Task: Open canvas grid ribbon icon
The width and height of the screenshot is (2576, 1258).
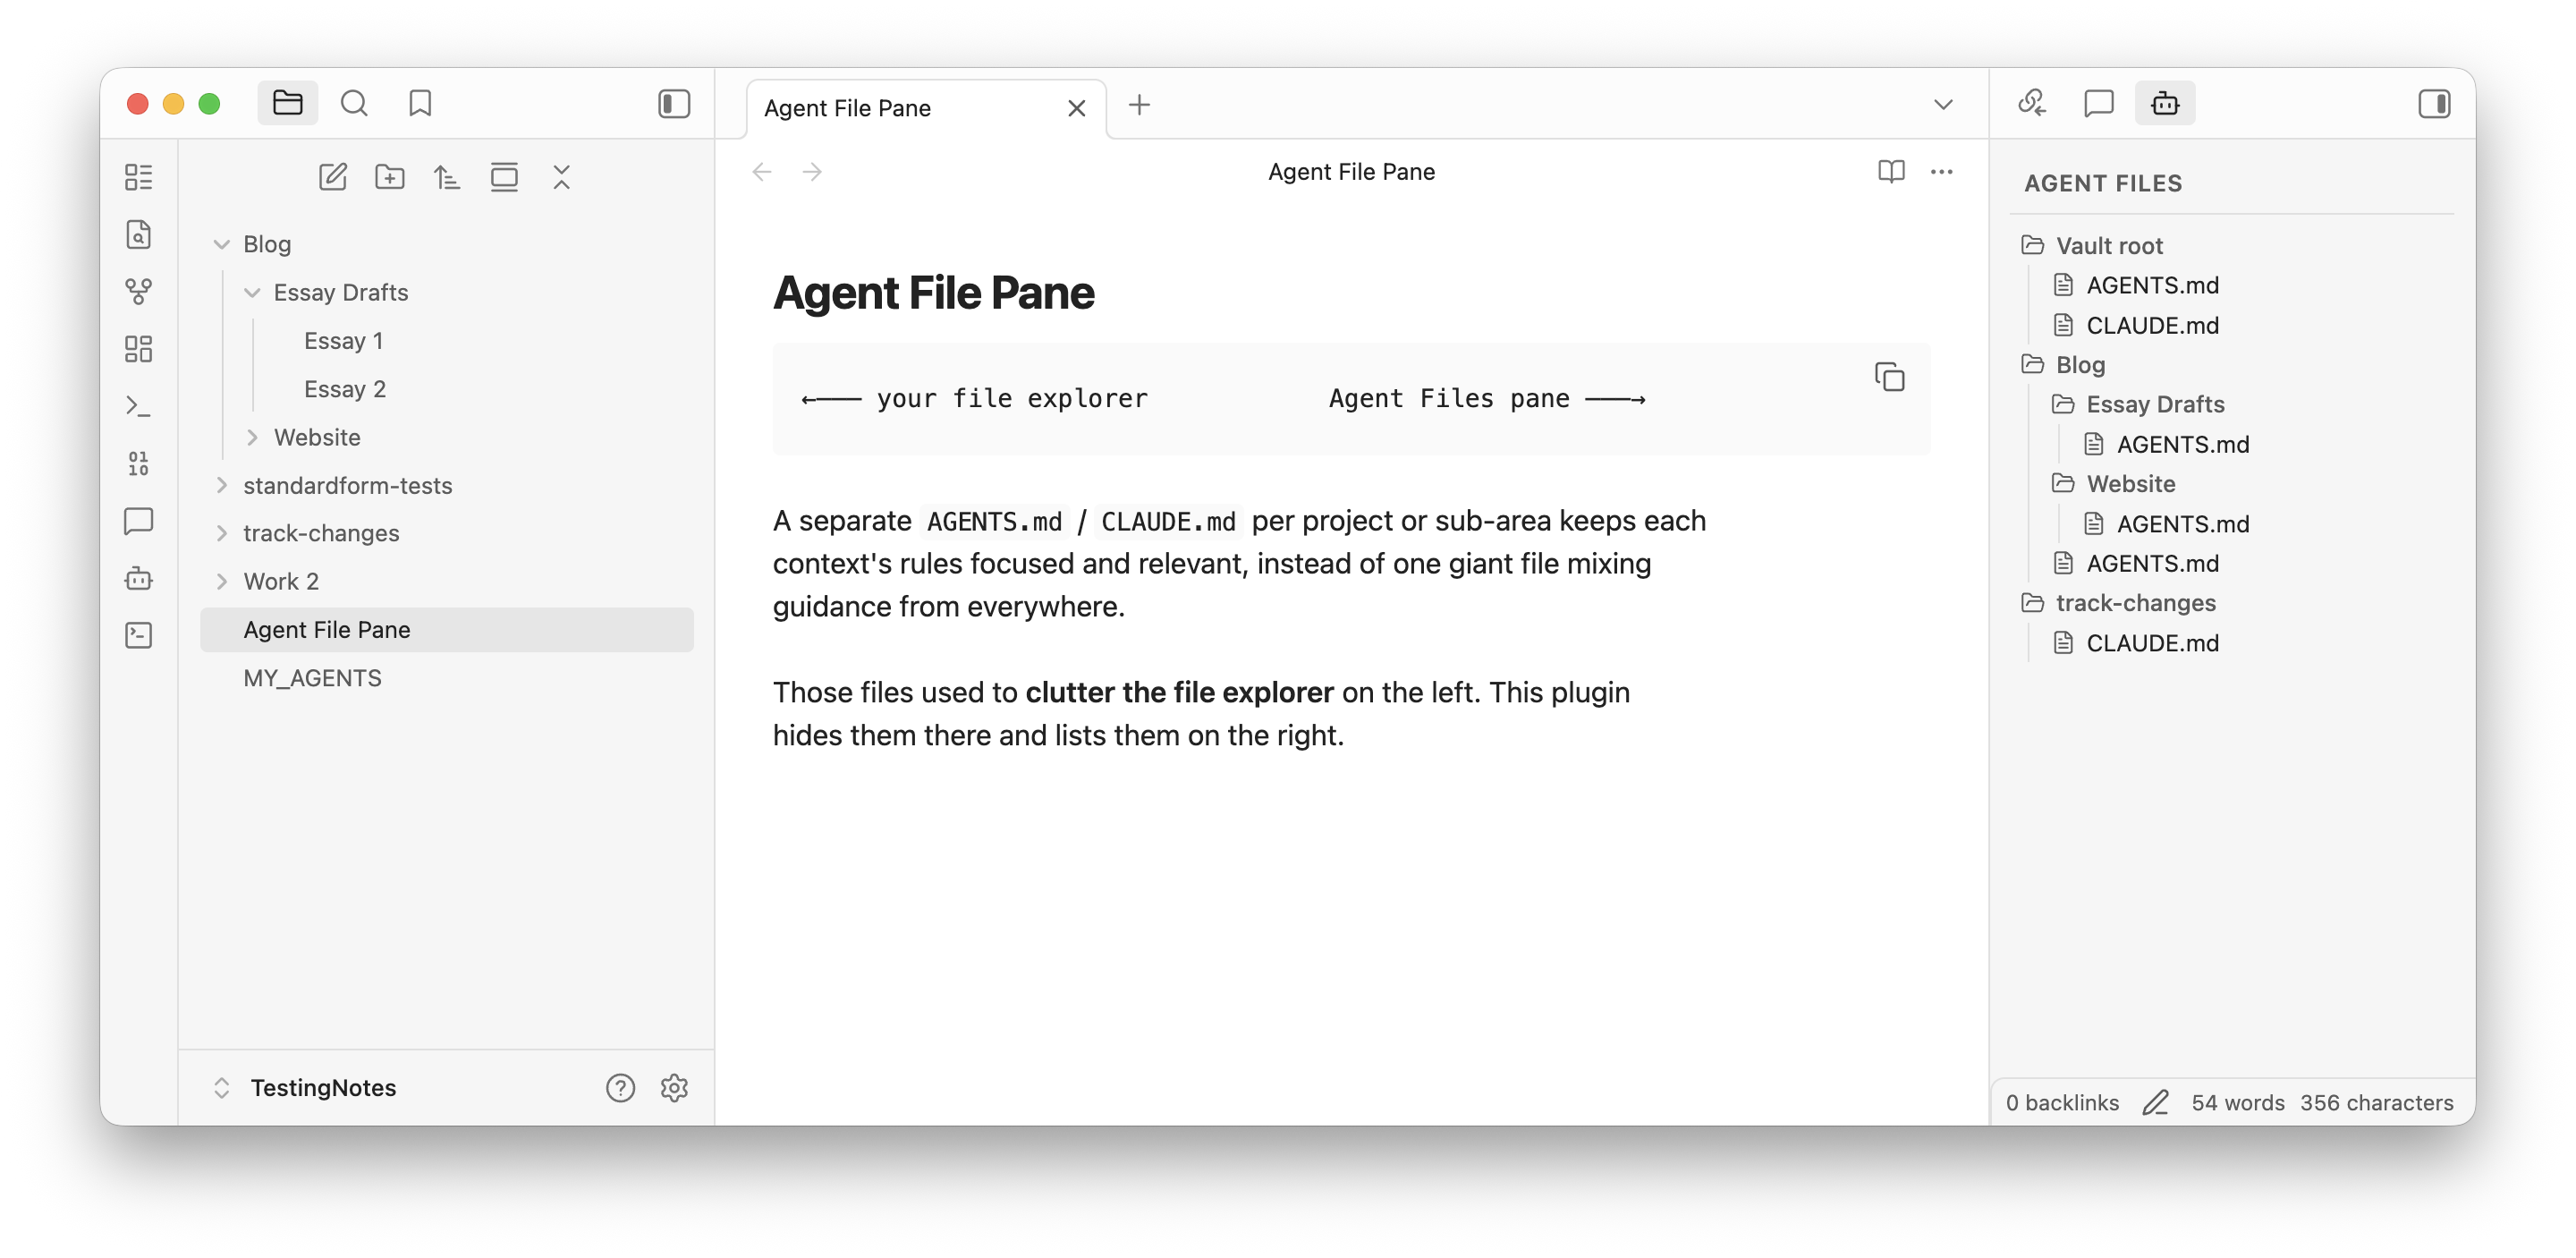Action: pyautogui.click(x=139, y=348)
